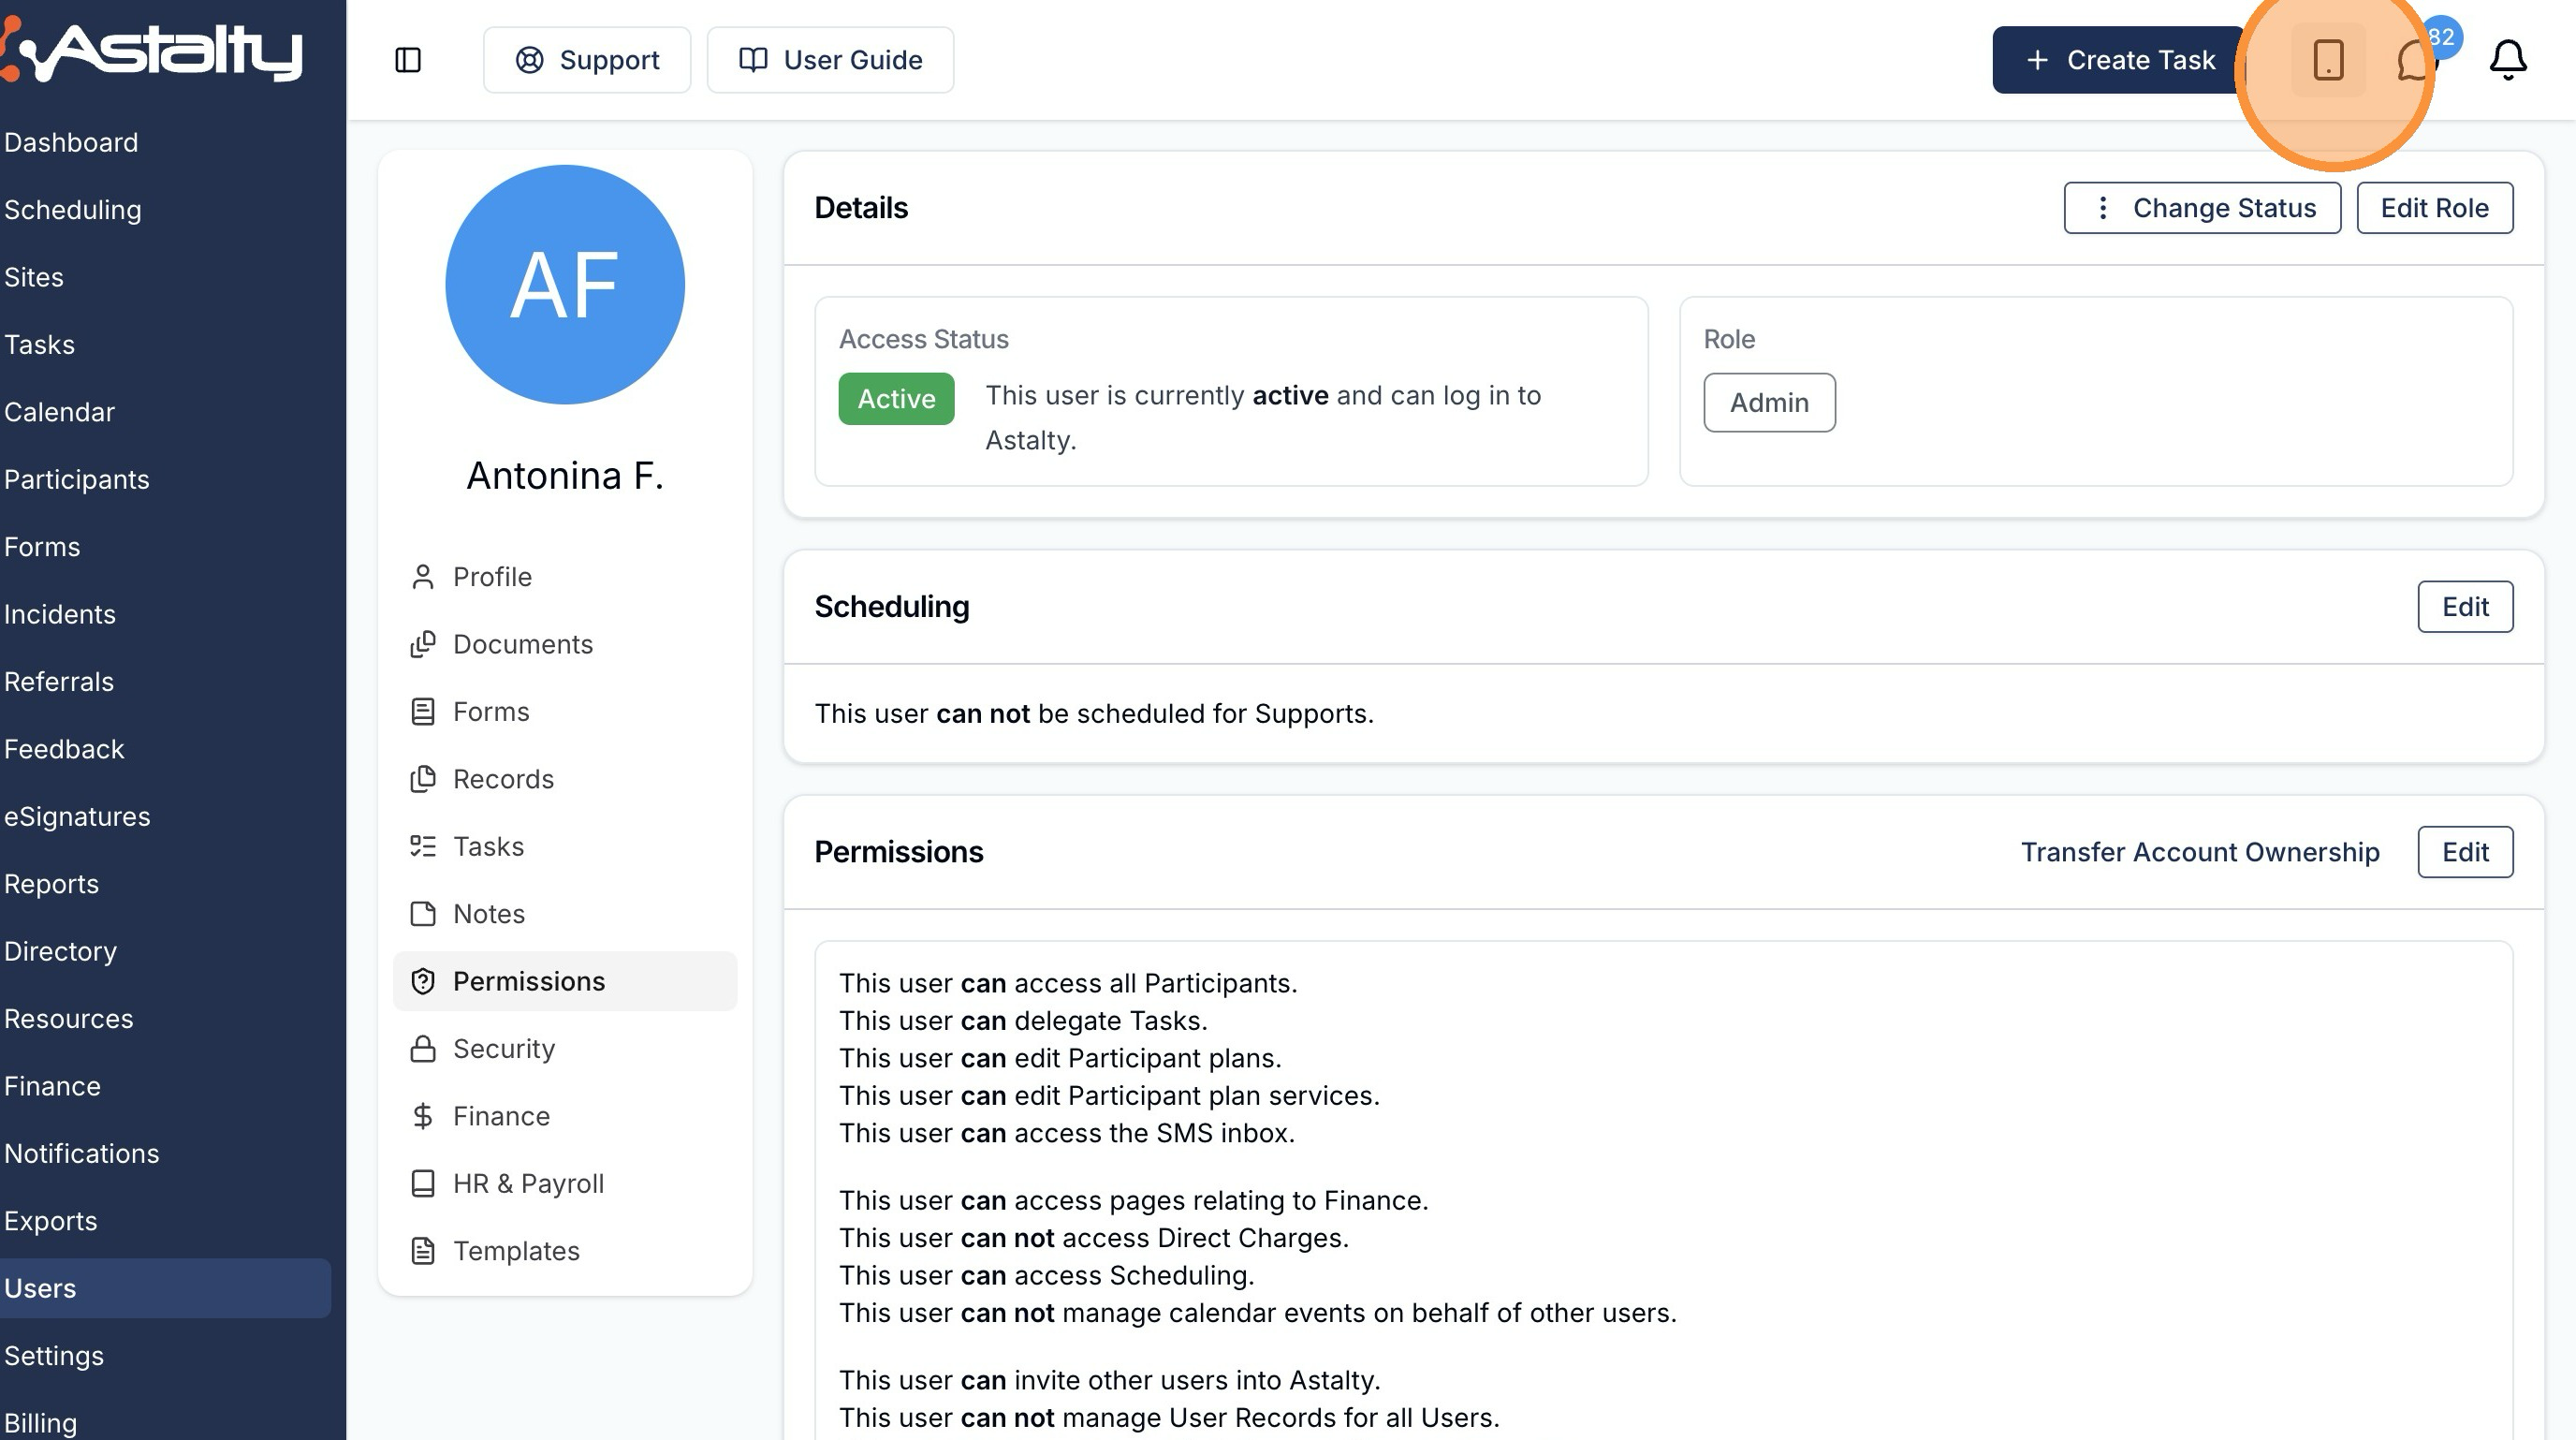Click the Records file icon
This screenshot has width=2576, height=1440.
click(x=423, y=779)
